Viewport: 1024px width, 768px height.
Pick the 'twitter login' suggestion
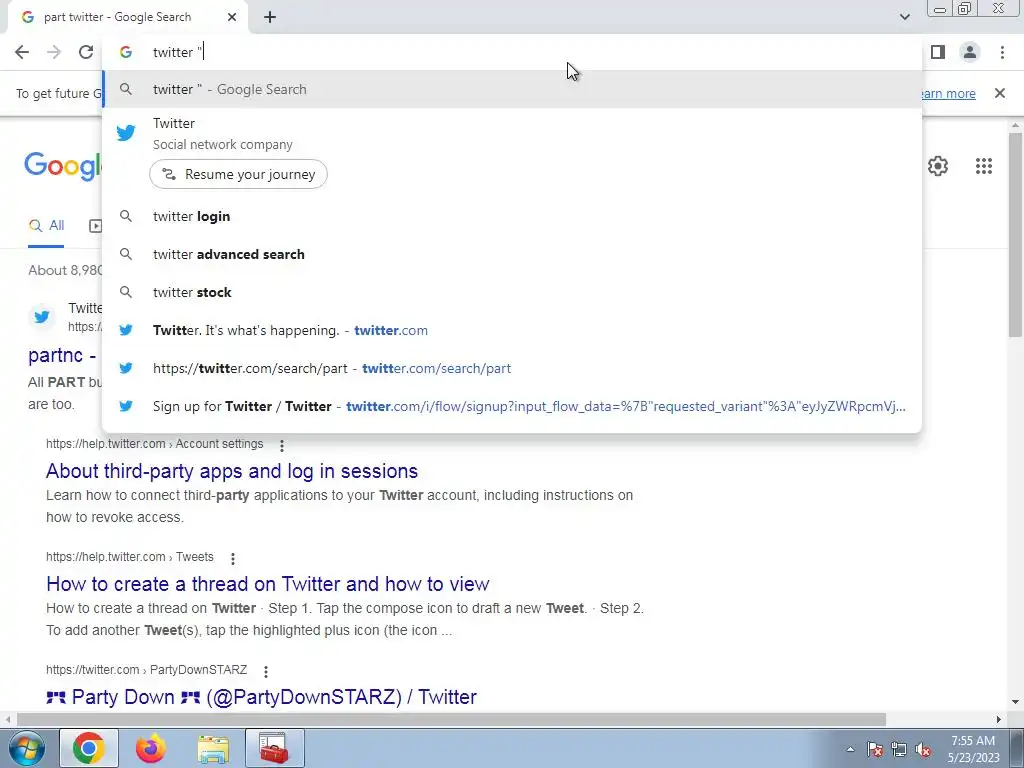pos(512,216)
